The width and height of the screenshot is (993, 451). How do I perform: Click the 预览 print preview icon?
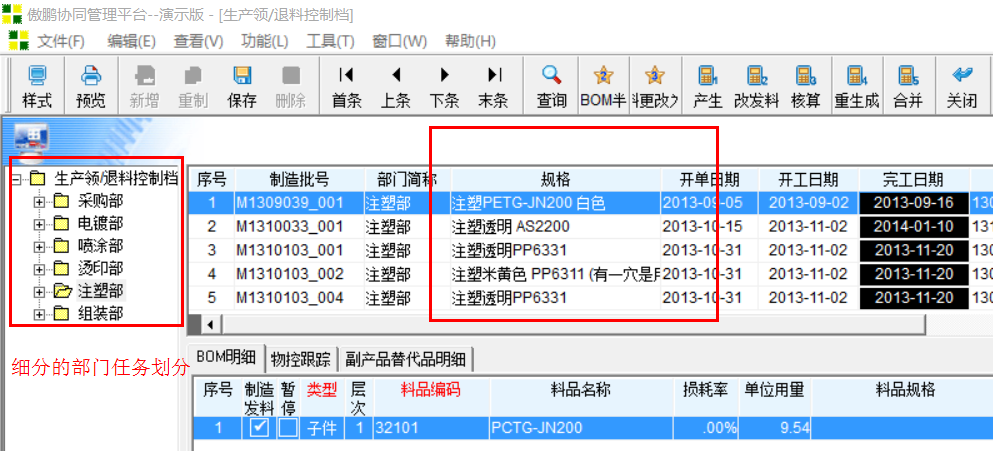[91, 76]
